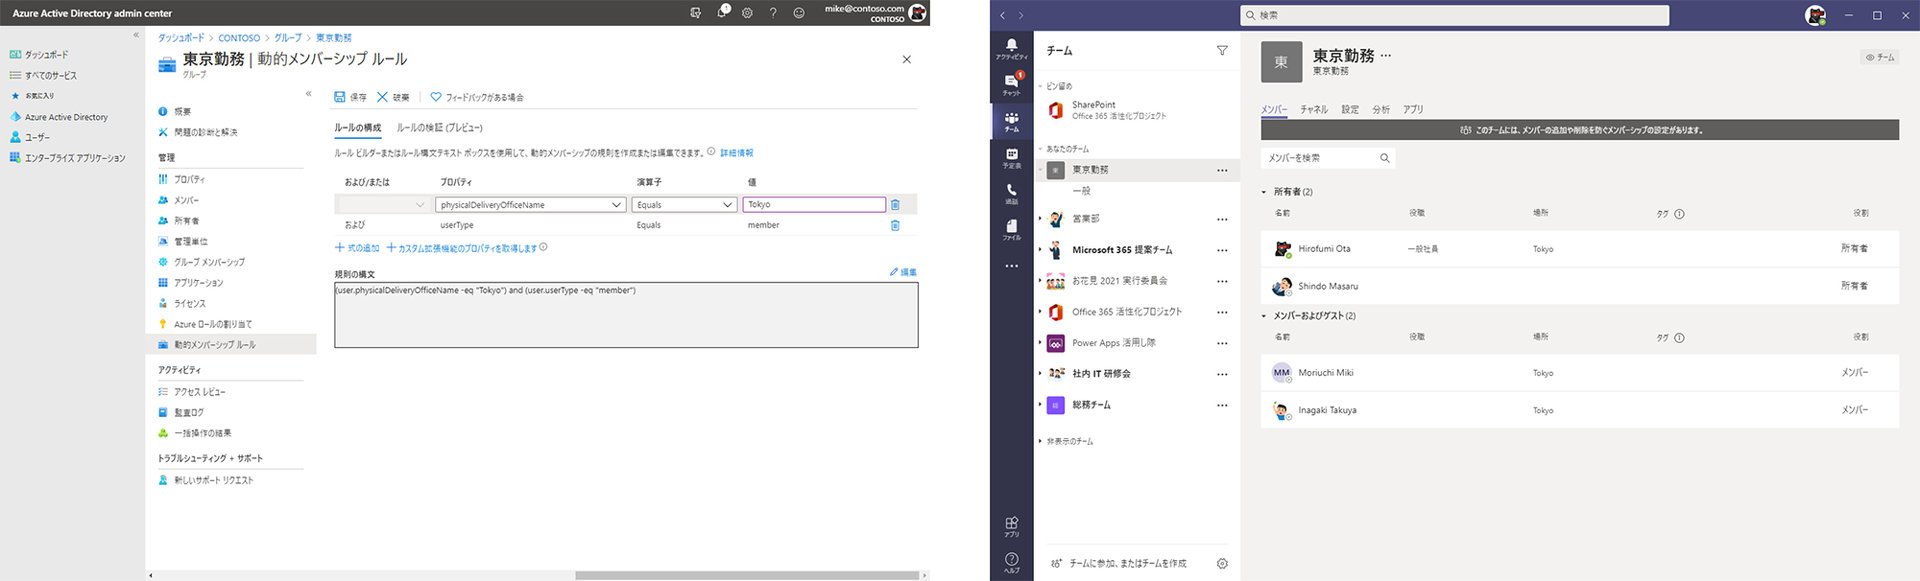Collapse the Azure left navigation menu

pyautogui.click(x=136, y=35)
